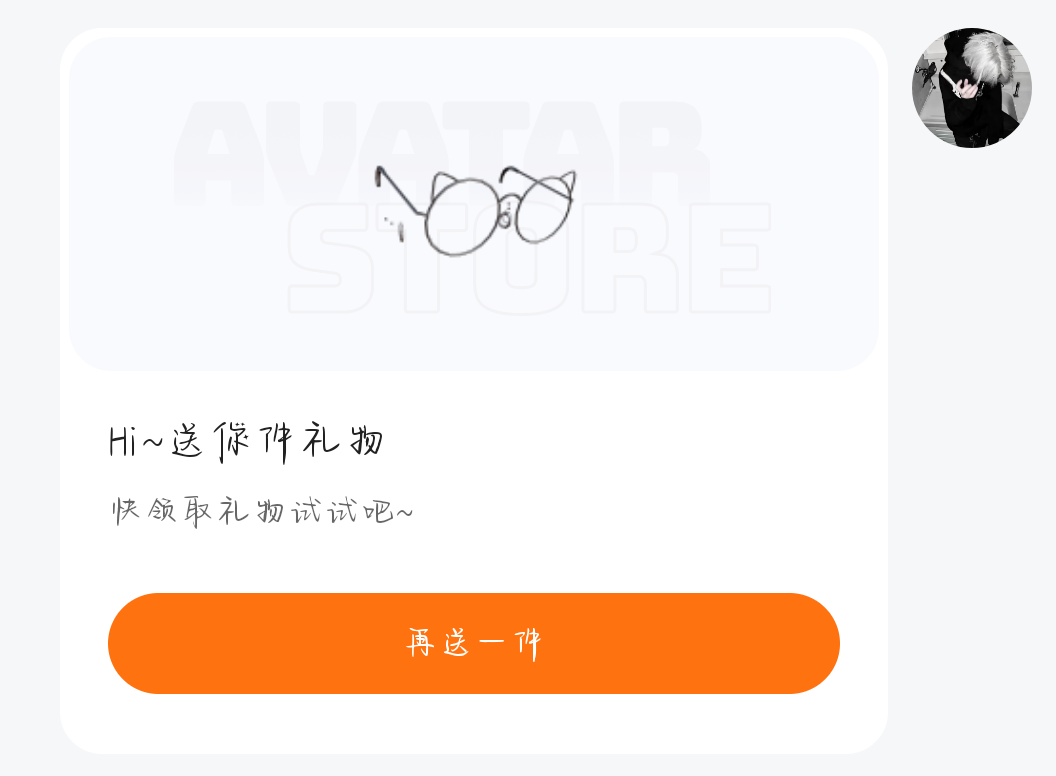Click the letter E in the STORE watermark

(x=731, y=258)
